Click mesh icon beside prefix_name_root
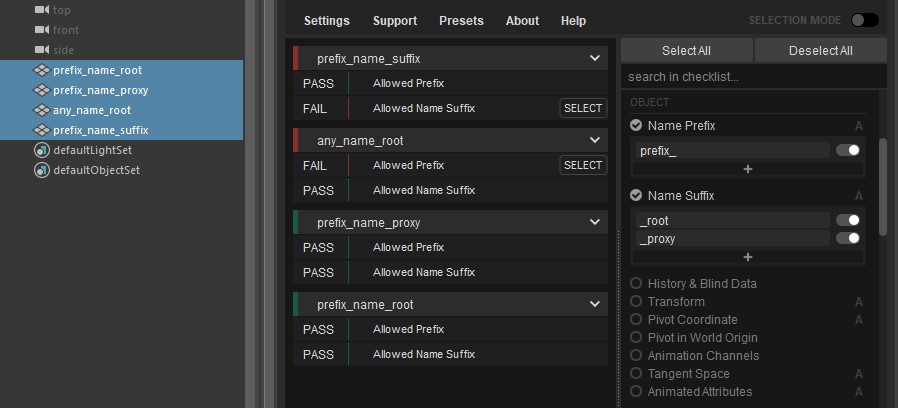The image size is (898, 408). (42, 70)
